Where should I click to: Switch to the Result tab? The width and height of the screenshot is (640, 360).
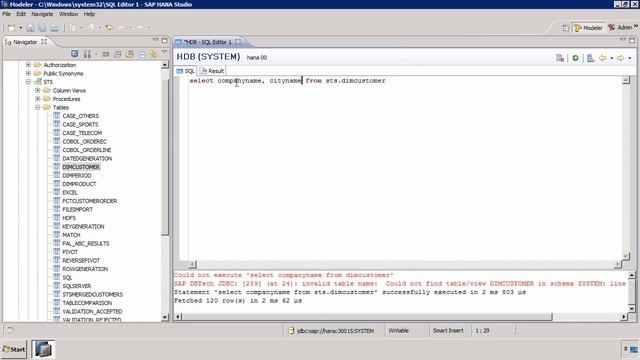click(212, 71)
